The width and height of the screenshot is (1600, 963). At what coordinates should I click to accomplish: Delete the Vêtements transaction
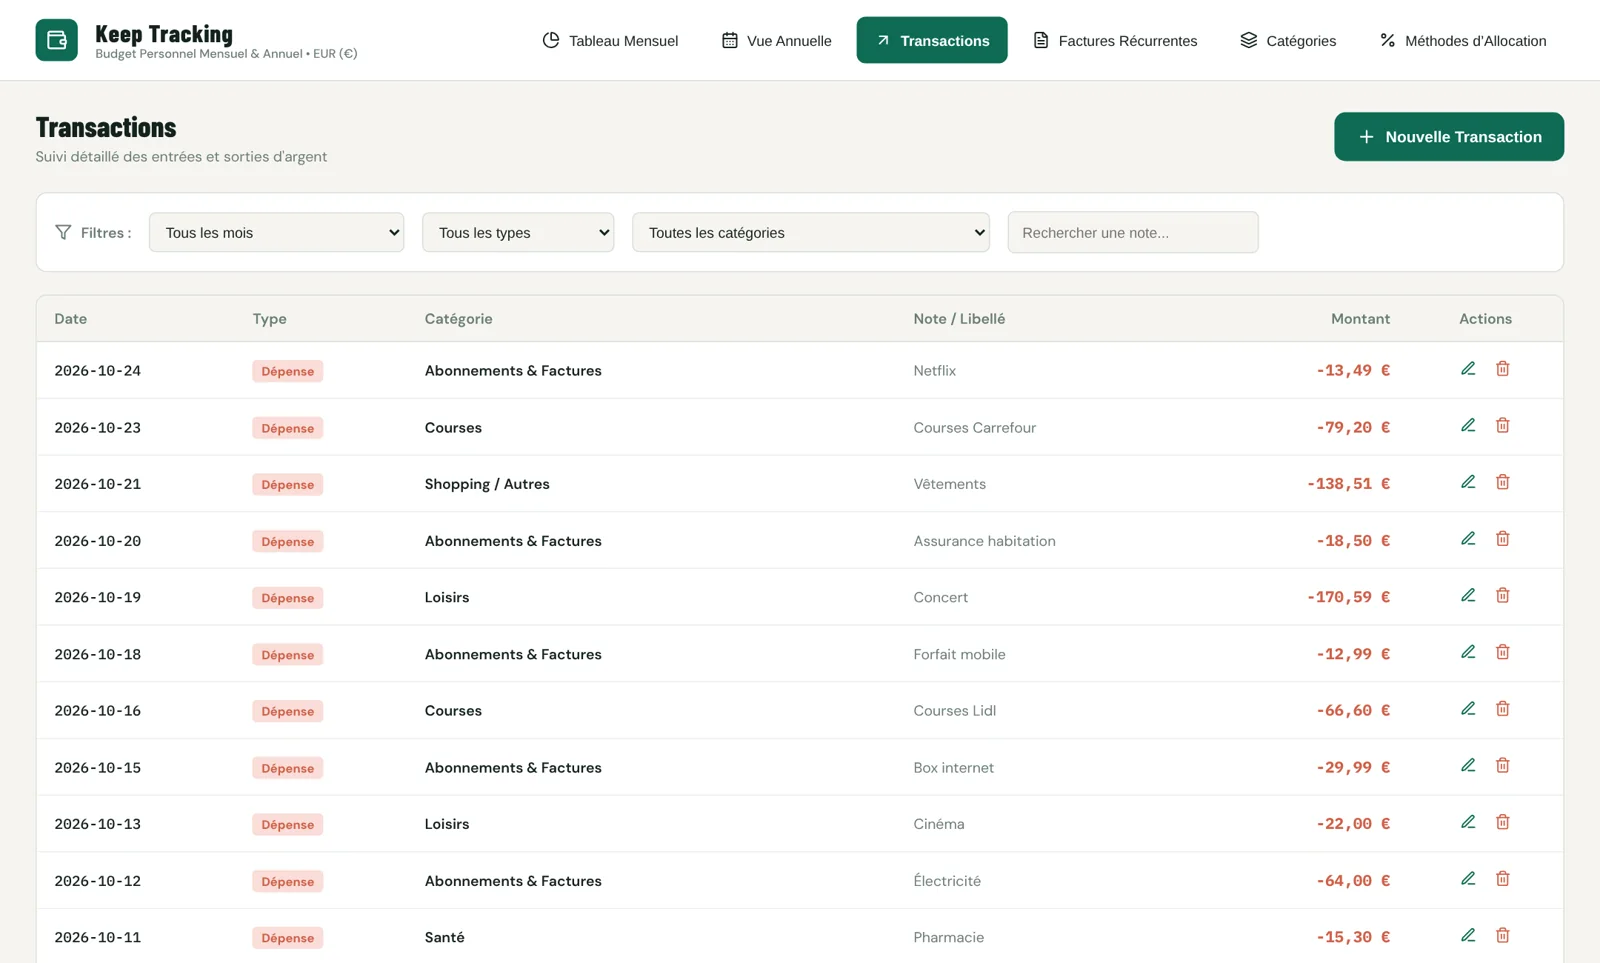1502,482
